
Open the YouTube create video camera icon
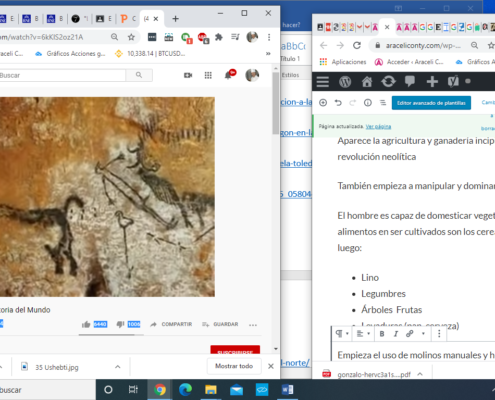(x=188, y=75)
